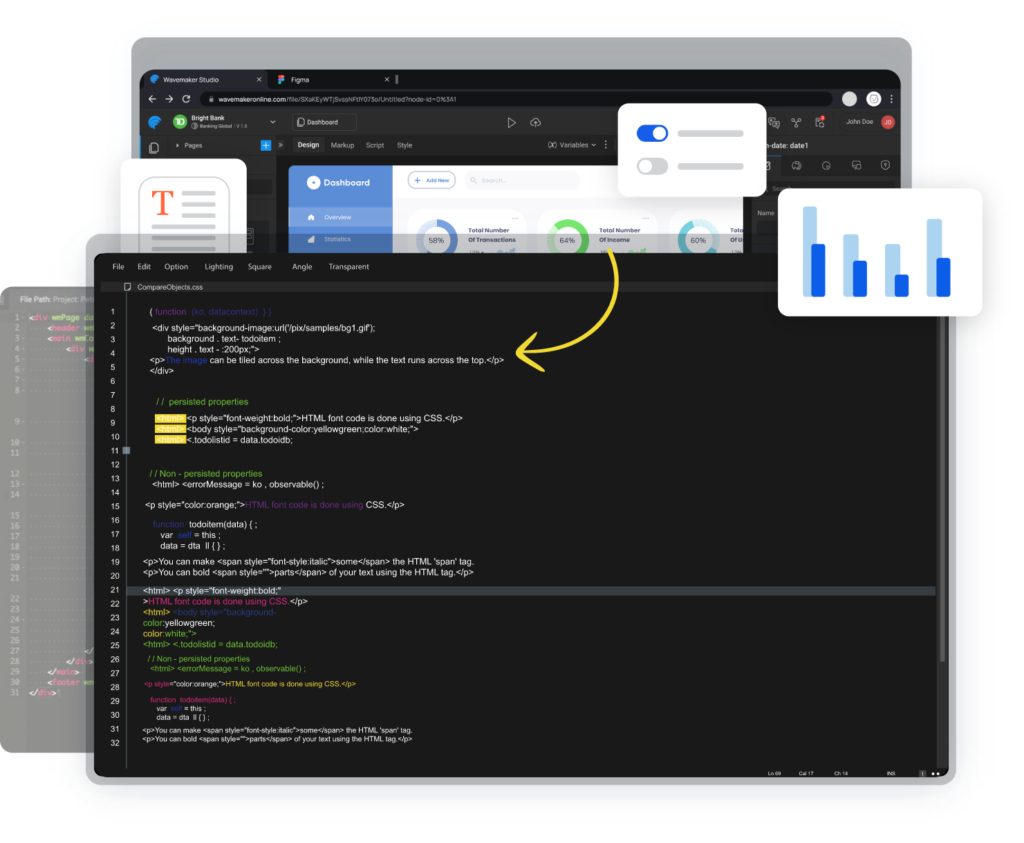Select the CompareObjects.css file tab
1024x843 pixels.
[x=170, y=287]
